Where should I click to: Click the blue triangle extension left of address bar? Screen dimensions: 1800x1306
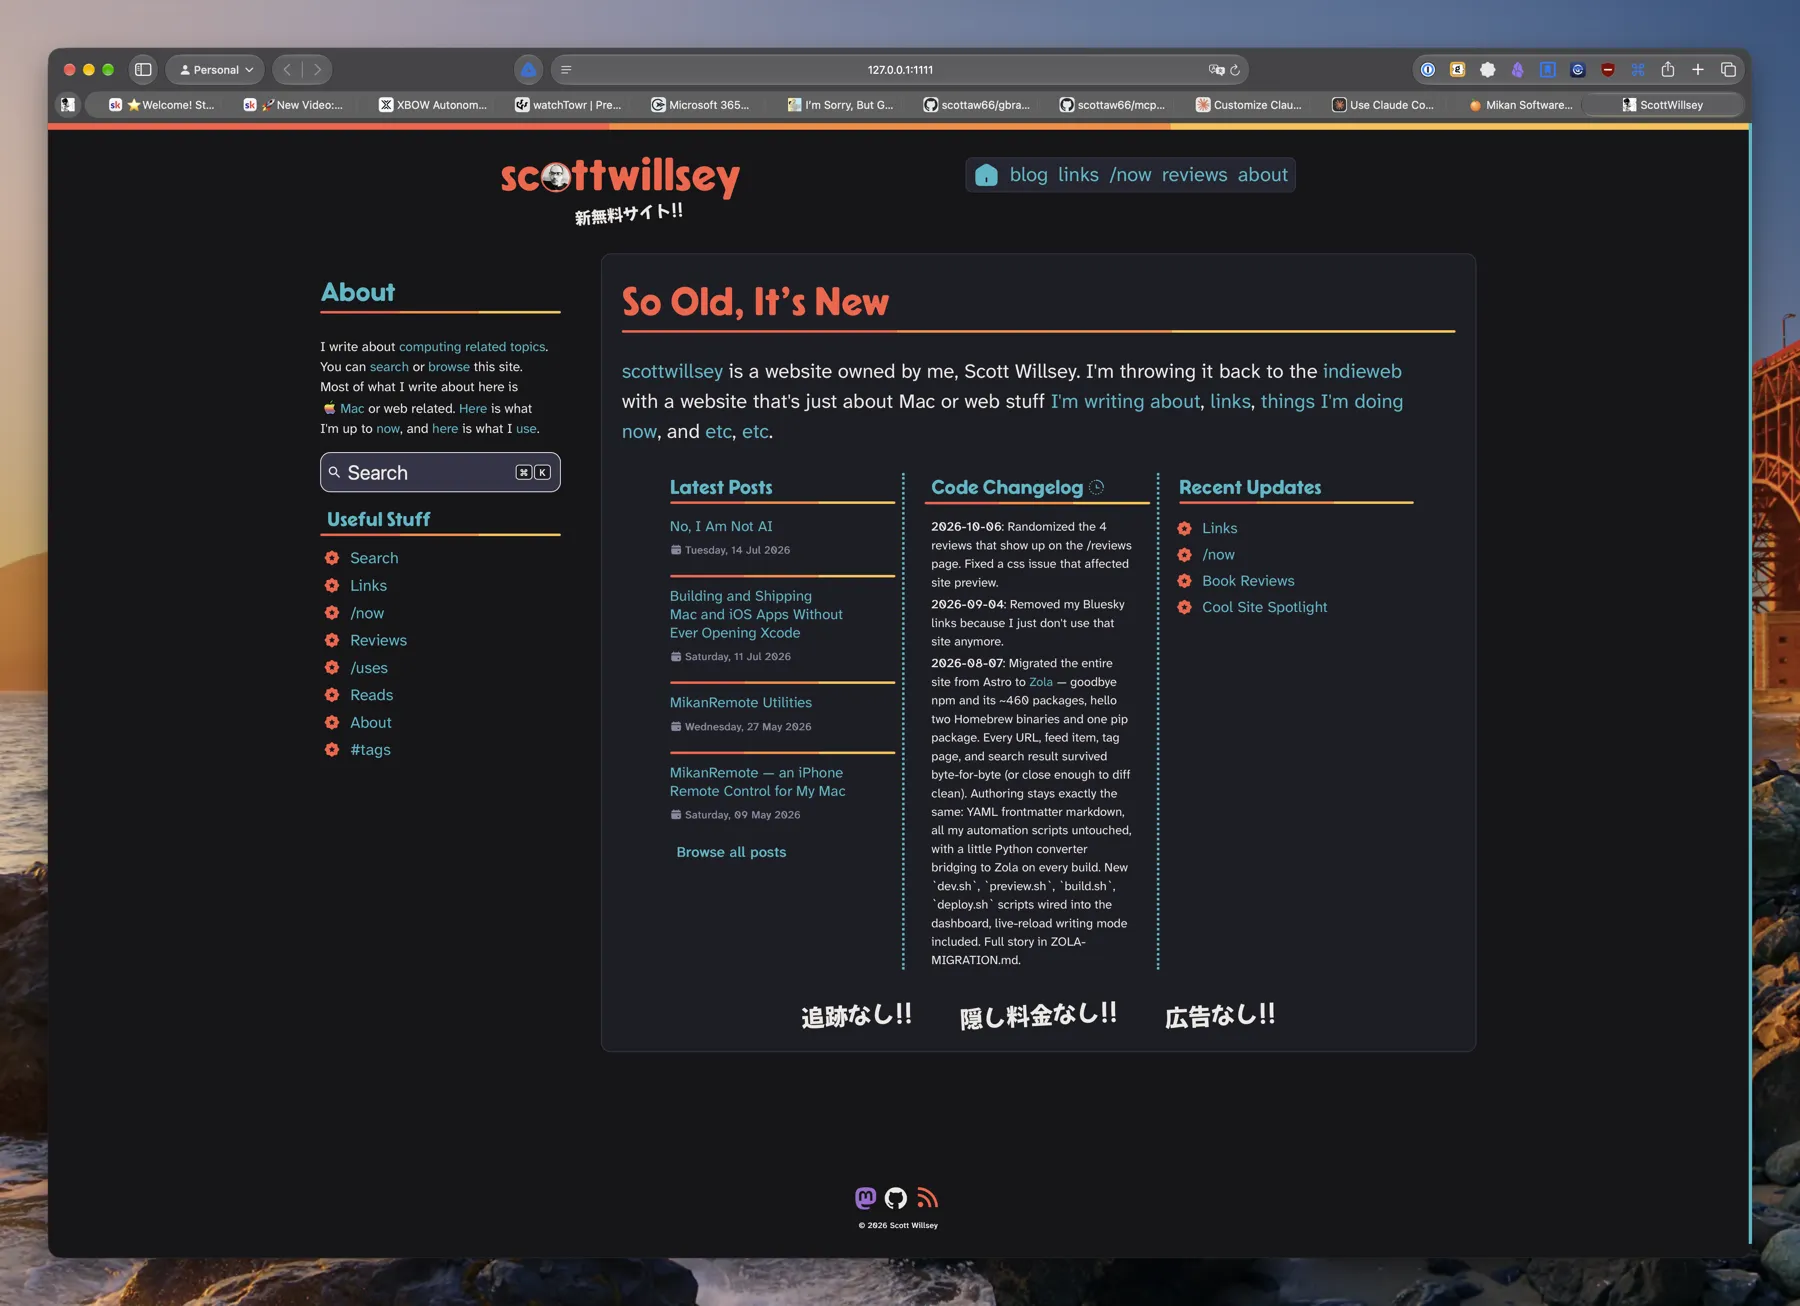[528, 69]
